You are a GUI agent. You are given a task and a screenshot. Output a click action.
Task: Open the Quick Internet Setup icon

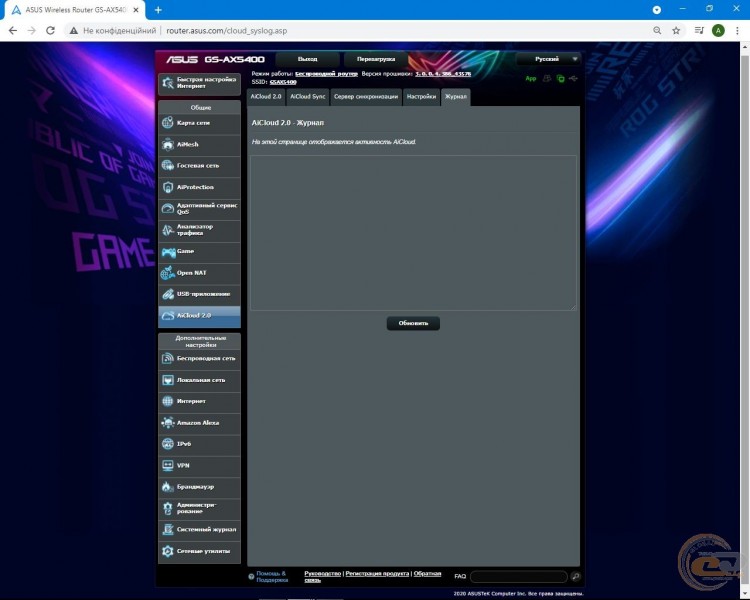167,83
